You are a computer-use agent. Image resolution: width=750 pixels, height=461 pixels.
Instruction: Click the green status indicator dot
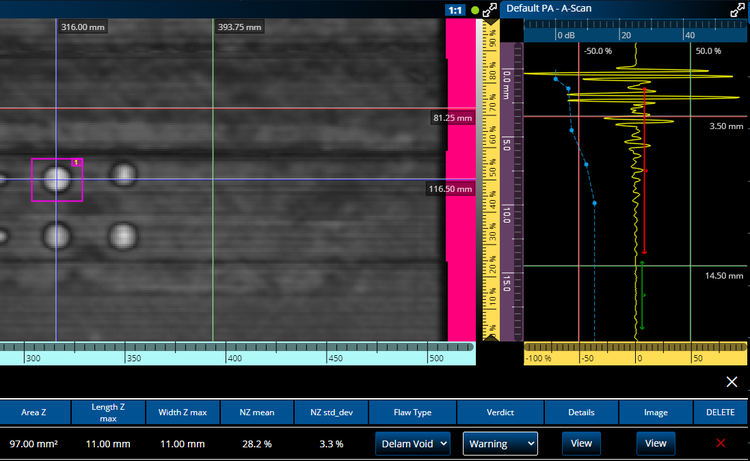pos(474,9)
